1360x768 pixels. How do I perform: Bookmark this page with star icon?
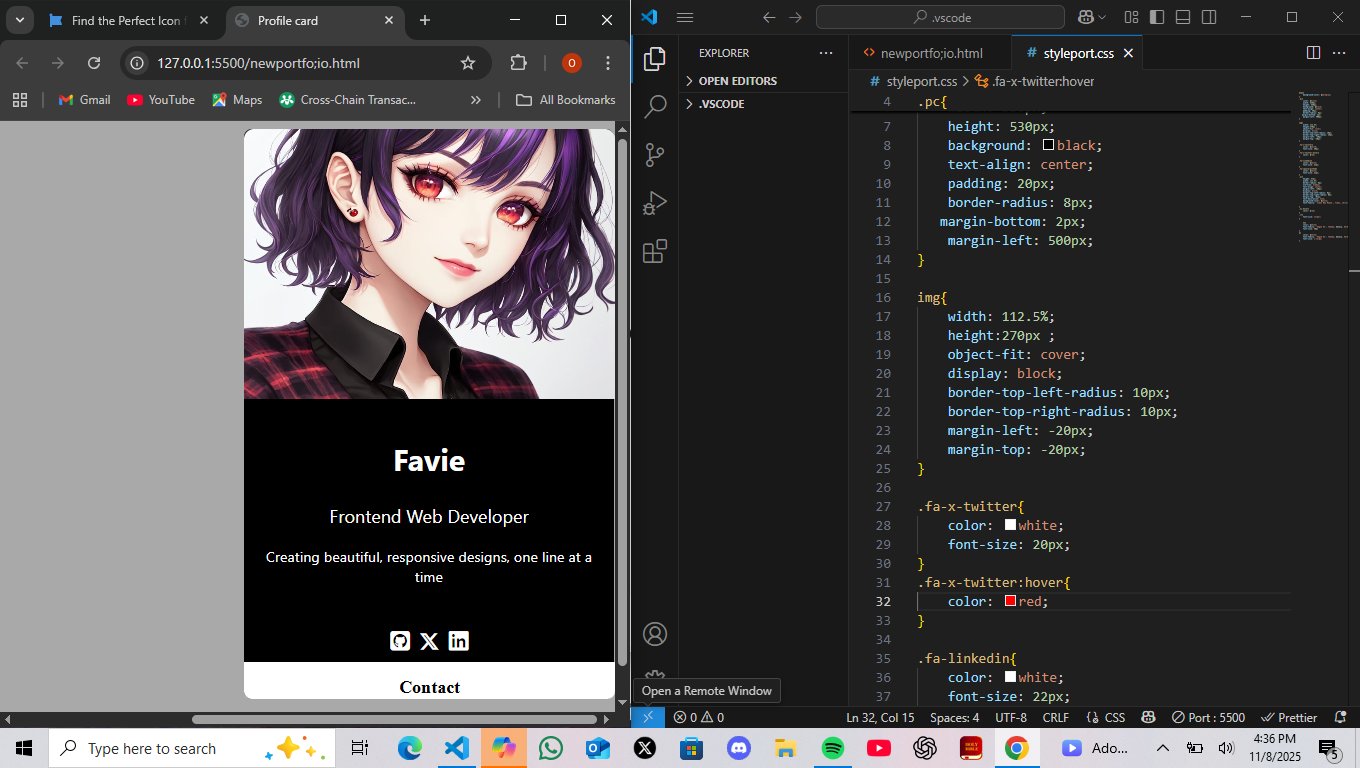click(467, 63)
